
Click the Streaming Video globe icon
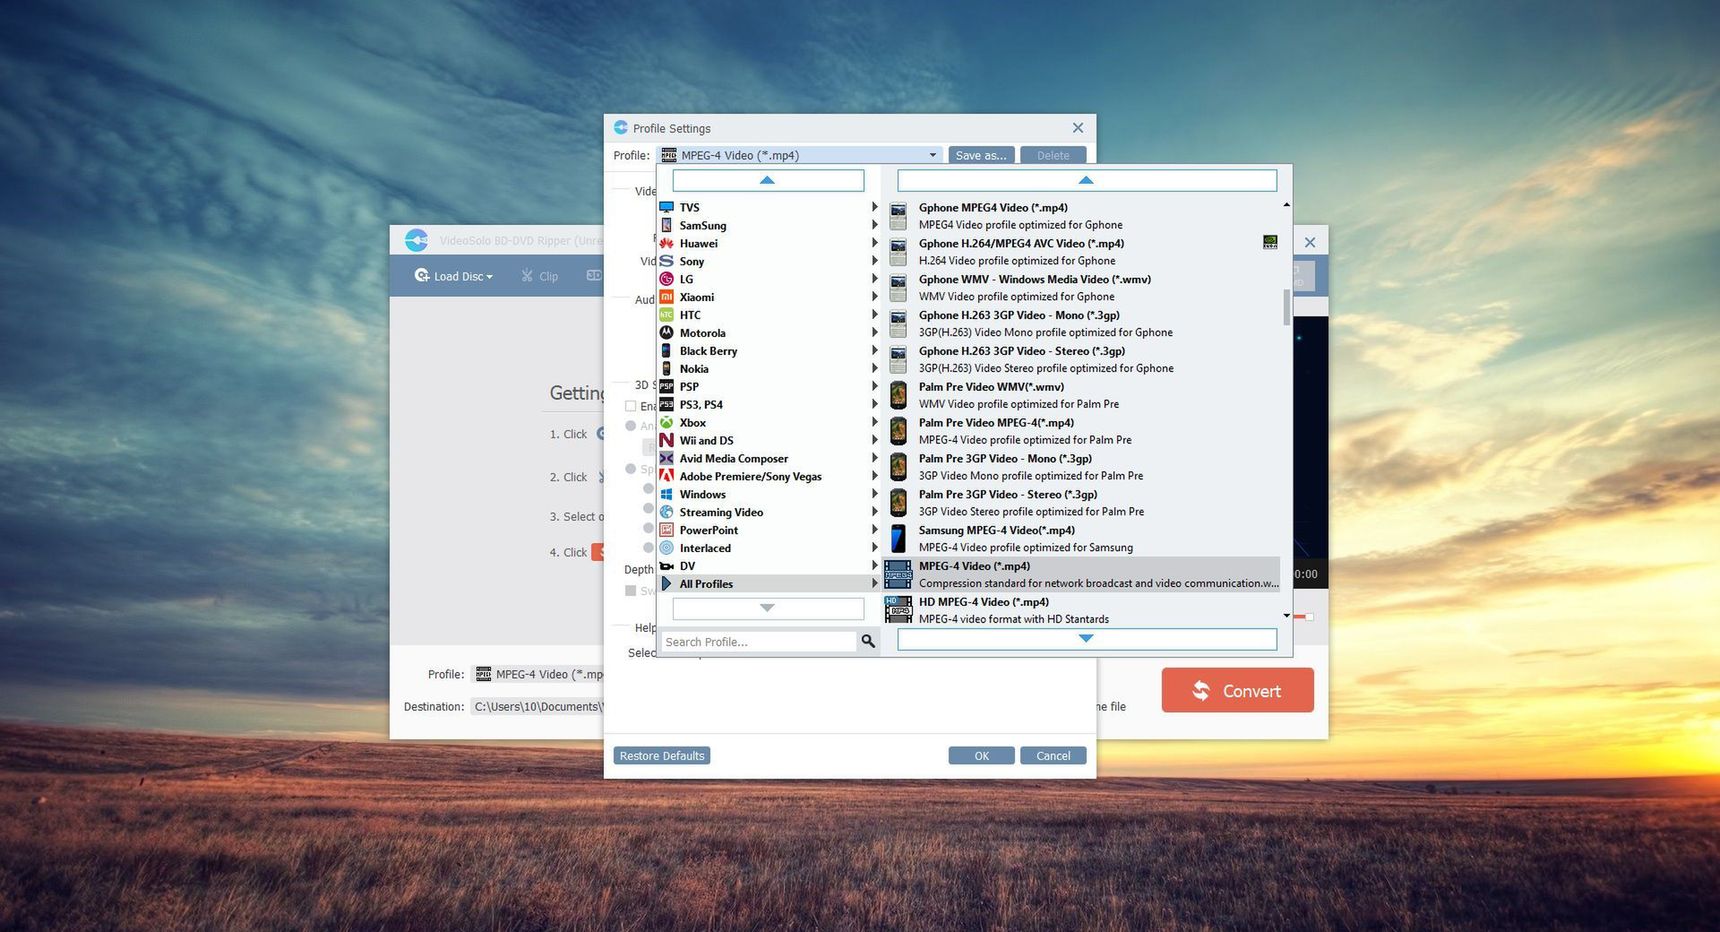(x=666, y=512)
